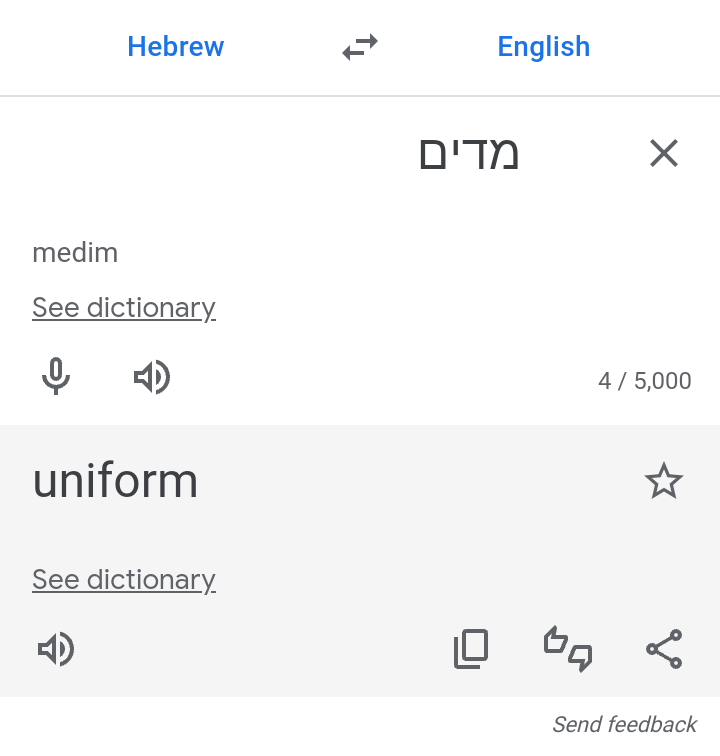Listen to the translation 'uniform'
This screenshot has height=756, width=720.
(56, 648)
